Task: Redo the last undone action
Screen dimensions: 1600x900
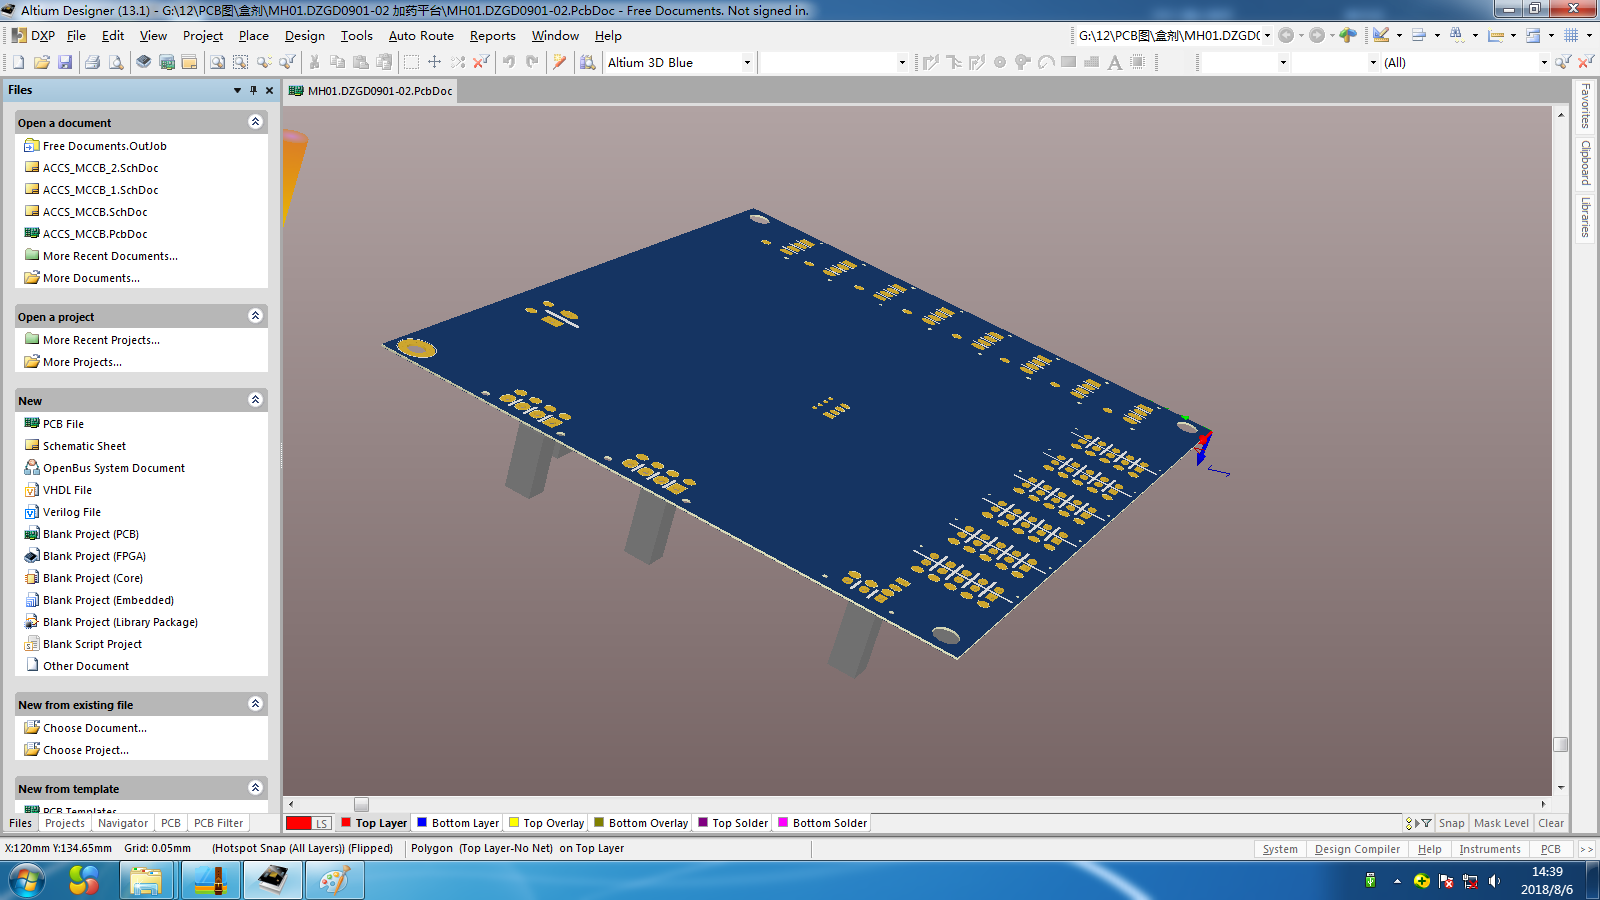Action: pos(532,62)
